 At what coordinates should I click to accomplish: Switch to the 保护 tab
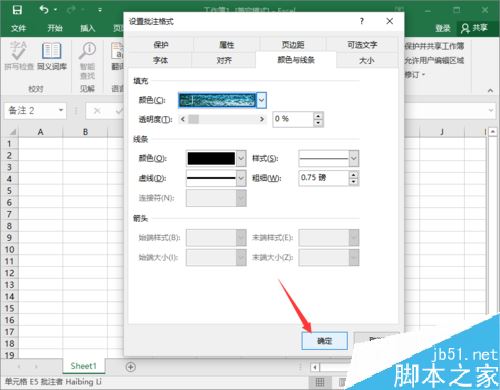pyautogui.click(x=161, y=45)
